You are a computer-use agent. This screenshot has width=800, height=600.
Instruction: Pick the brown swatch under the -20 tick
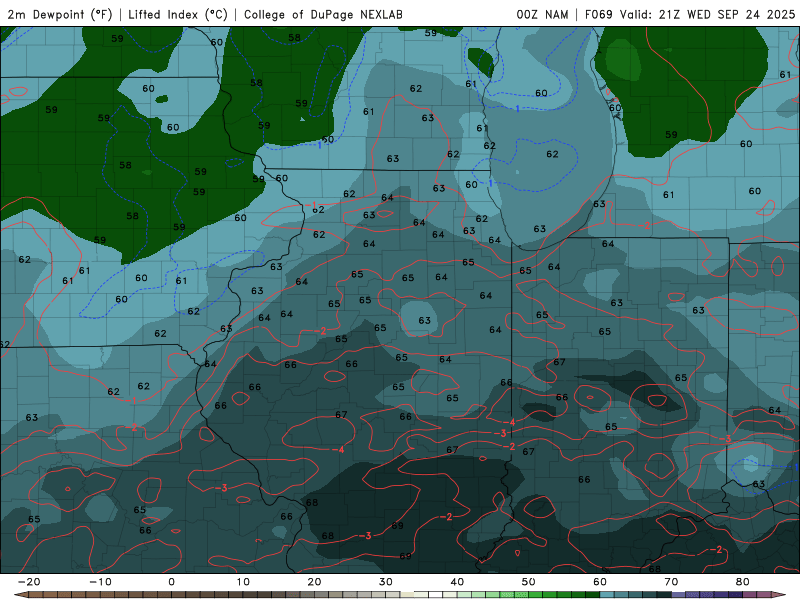coord(36,594)
